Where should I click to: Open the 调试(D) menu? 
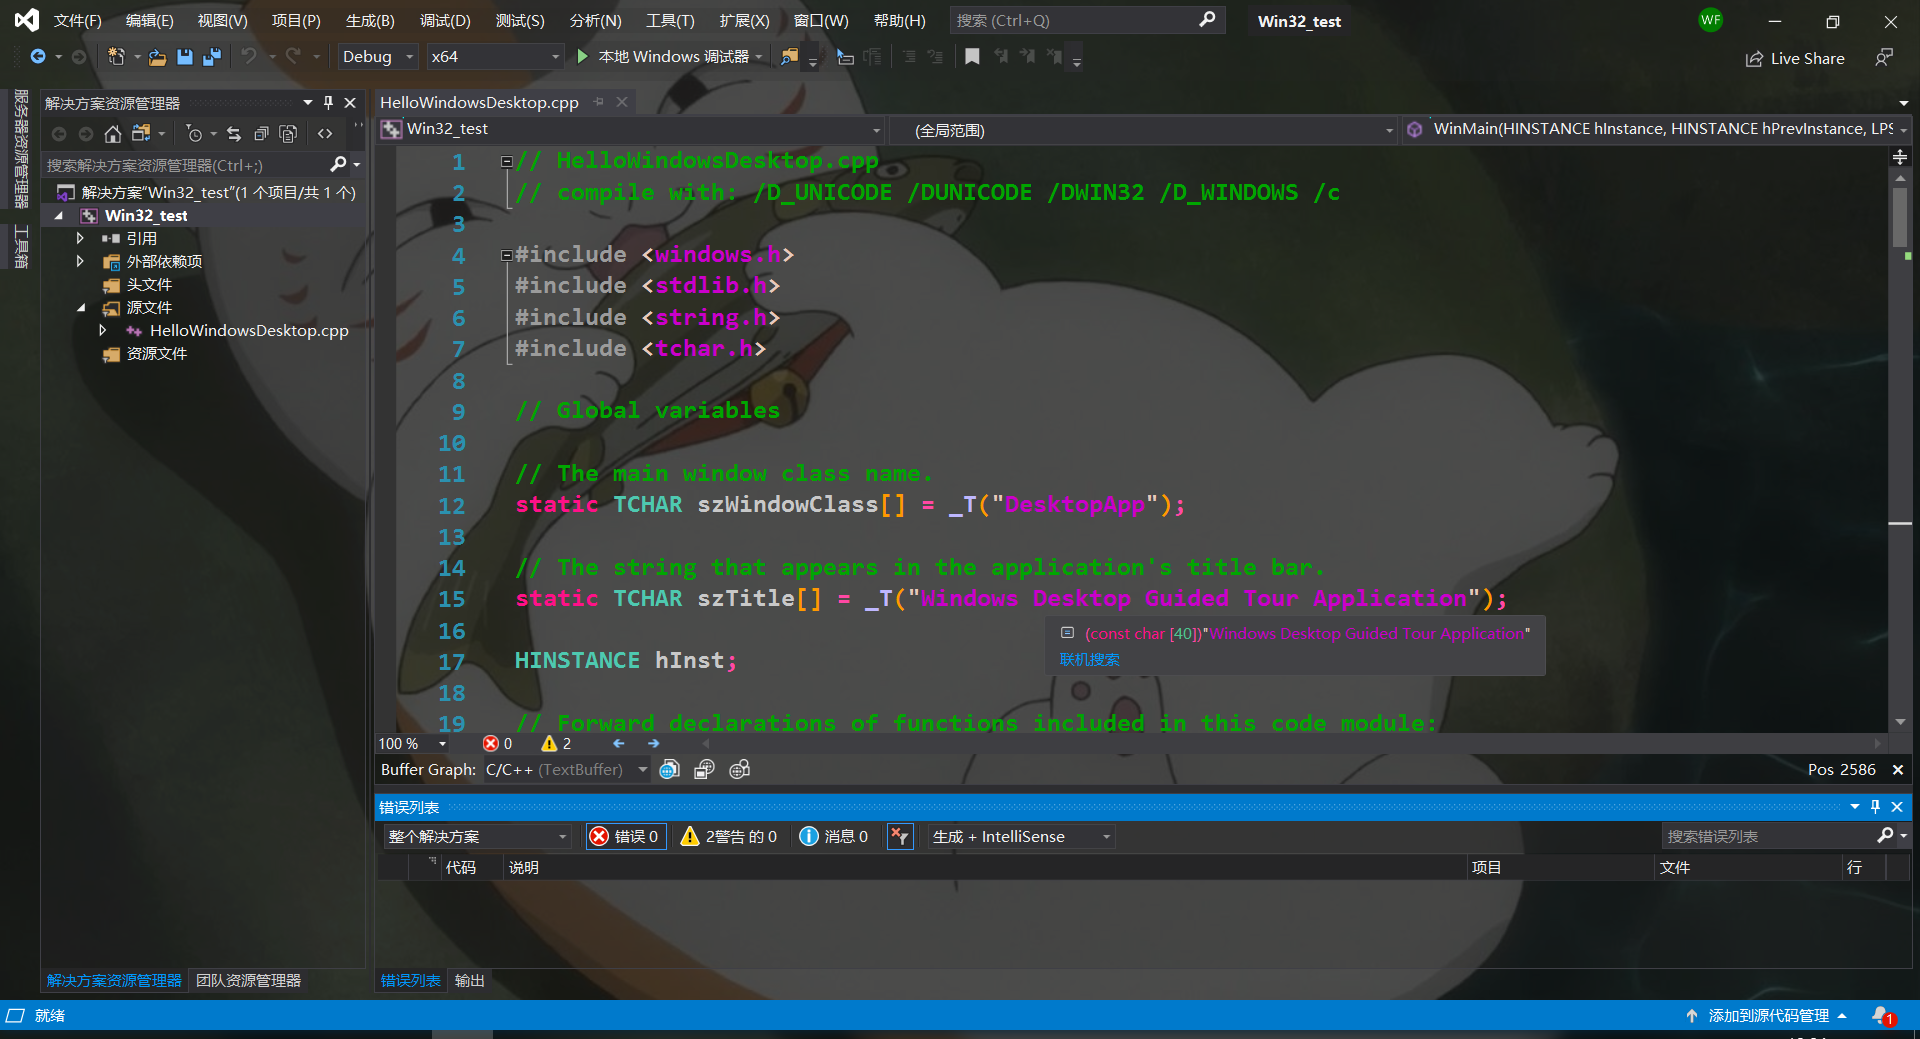click(444, 20)
